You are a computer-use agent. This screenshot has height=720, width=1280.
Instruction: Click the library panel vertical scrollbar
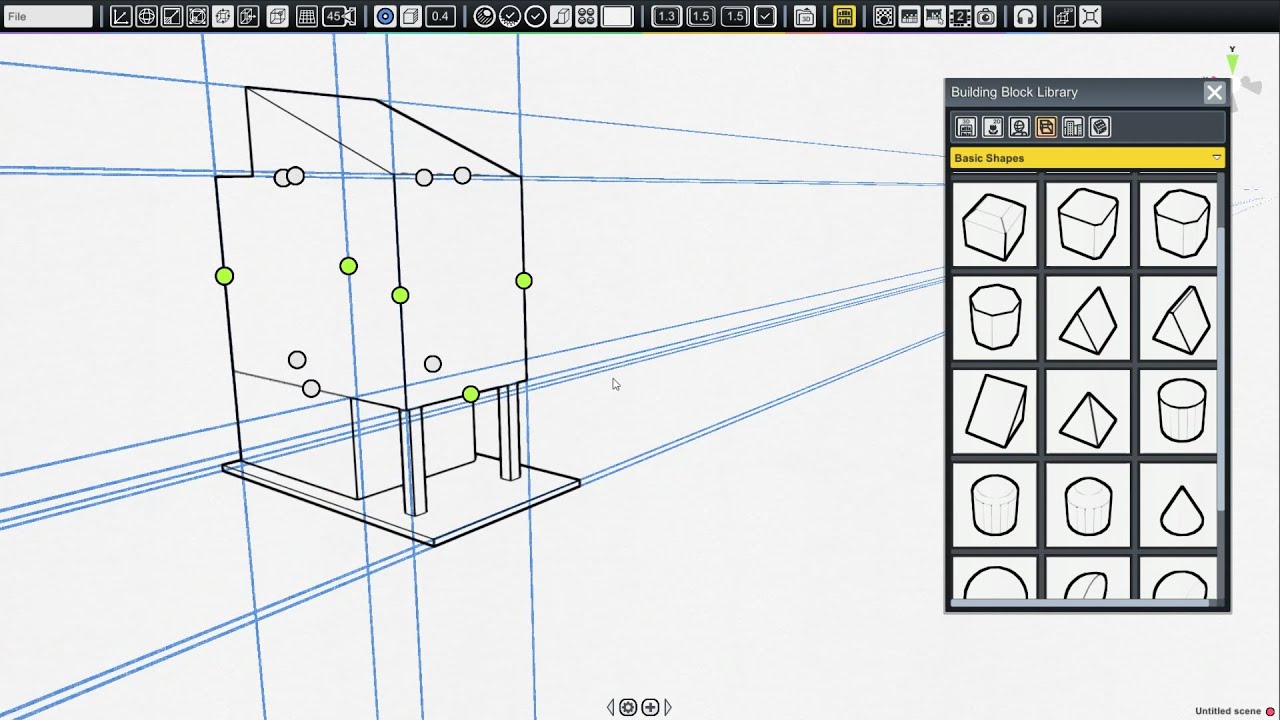pyautogui.click(x=1222, y=370)
